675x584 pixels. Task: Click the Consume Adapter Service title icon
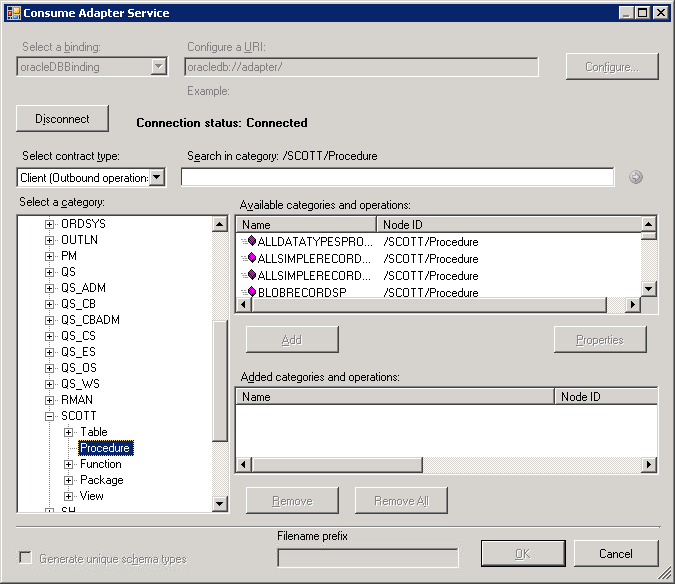point(13,12)
